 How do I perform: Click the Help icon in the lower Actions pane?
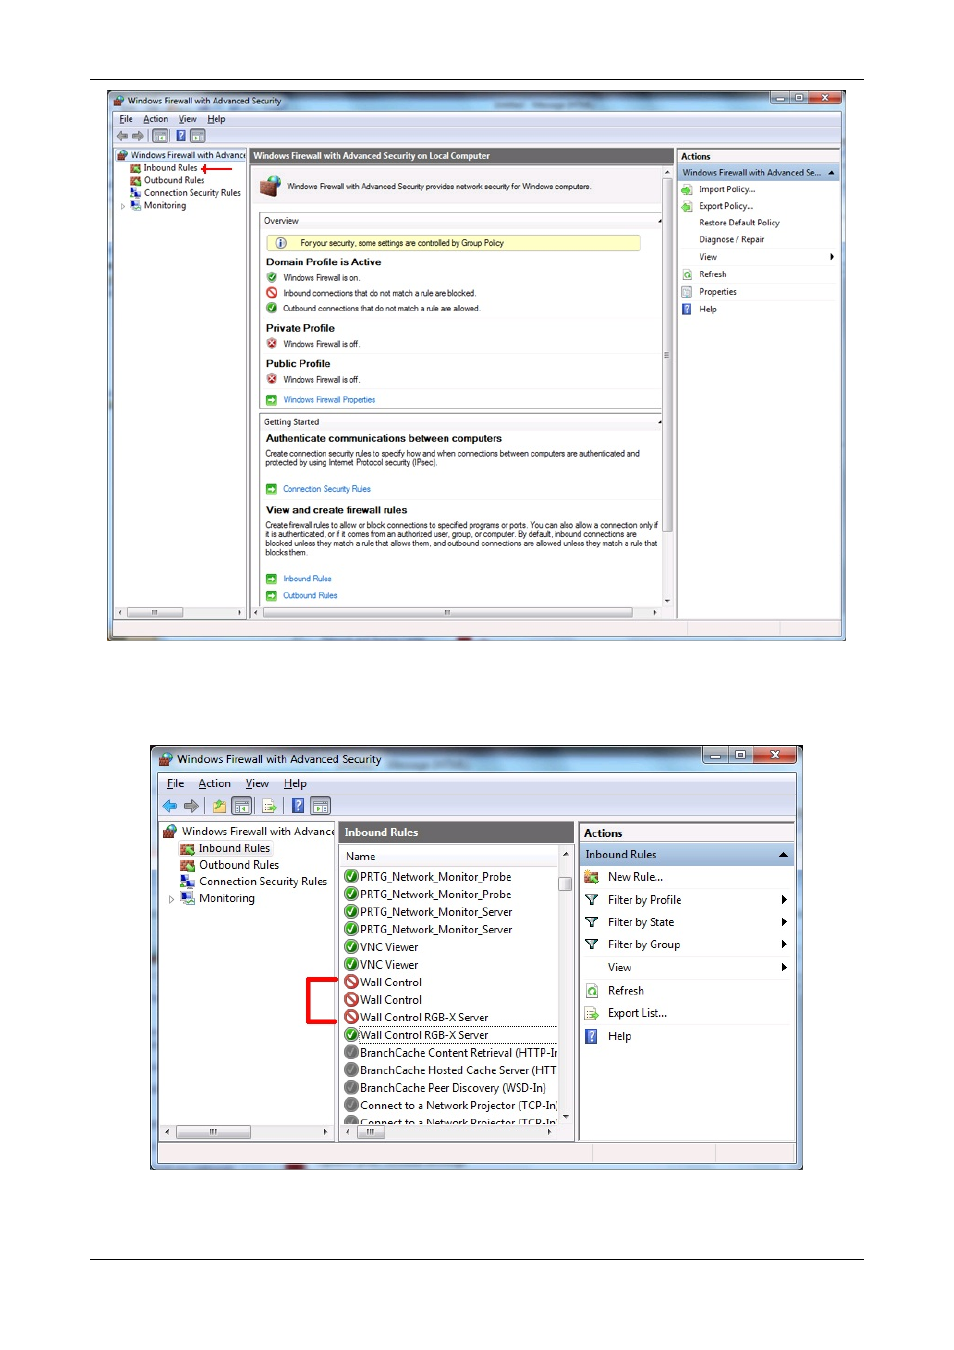(591, 1036)
